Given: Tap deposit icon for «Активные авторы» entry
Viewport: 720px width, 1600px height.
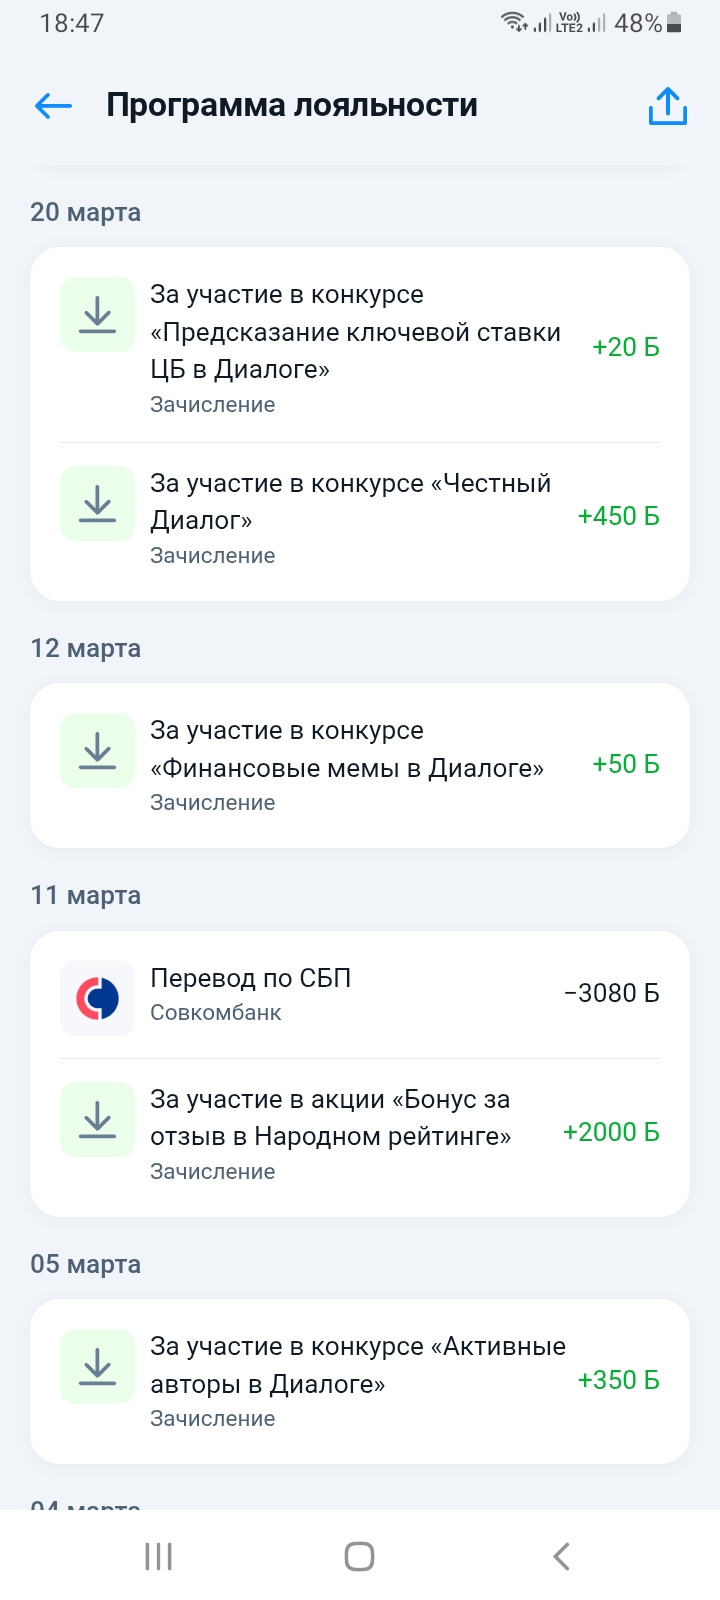Looking at the screenshot, I should coord(97,1366).
